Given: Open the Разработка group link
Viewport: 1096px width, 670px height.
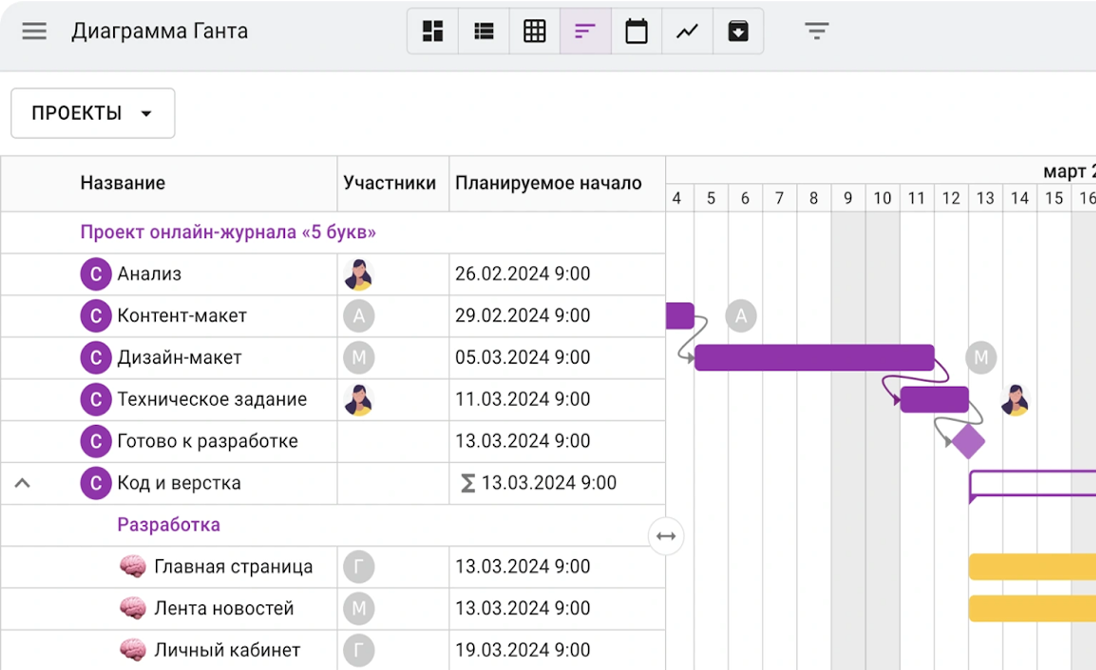Looking at the screenshot, I should [168, 524].
